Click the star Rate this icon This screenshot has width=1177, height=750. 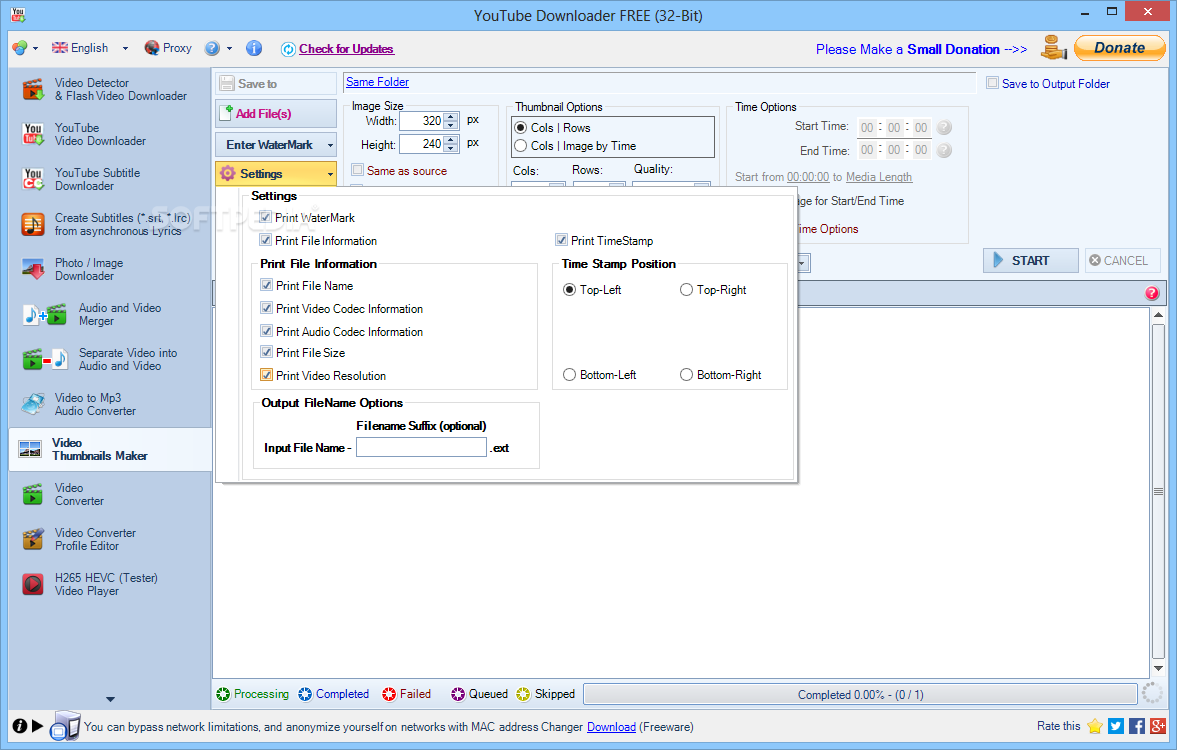tap(1094, 726)
